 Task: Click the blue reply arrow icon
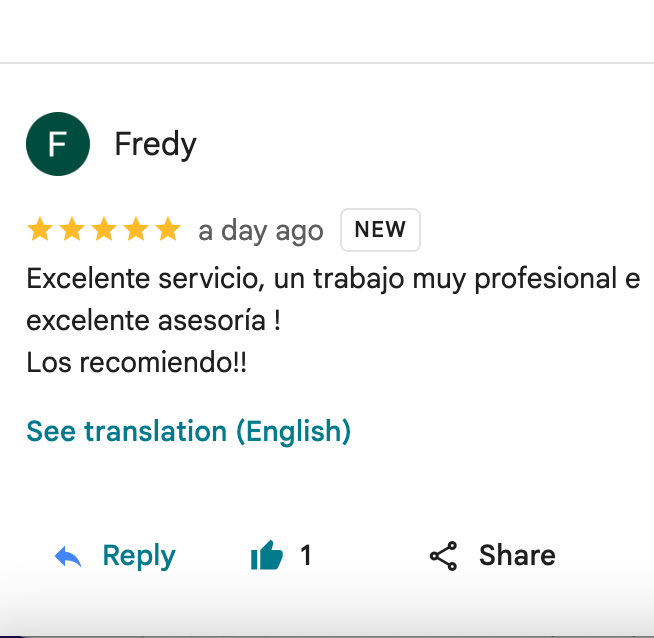(68, 557)
